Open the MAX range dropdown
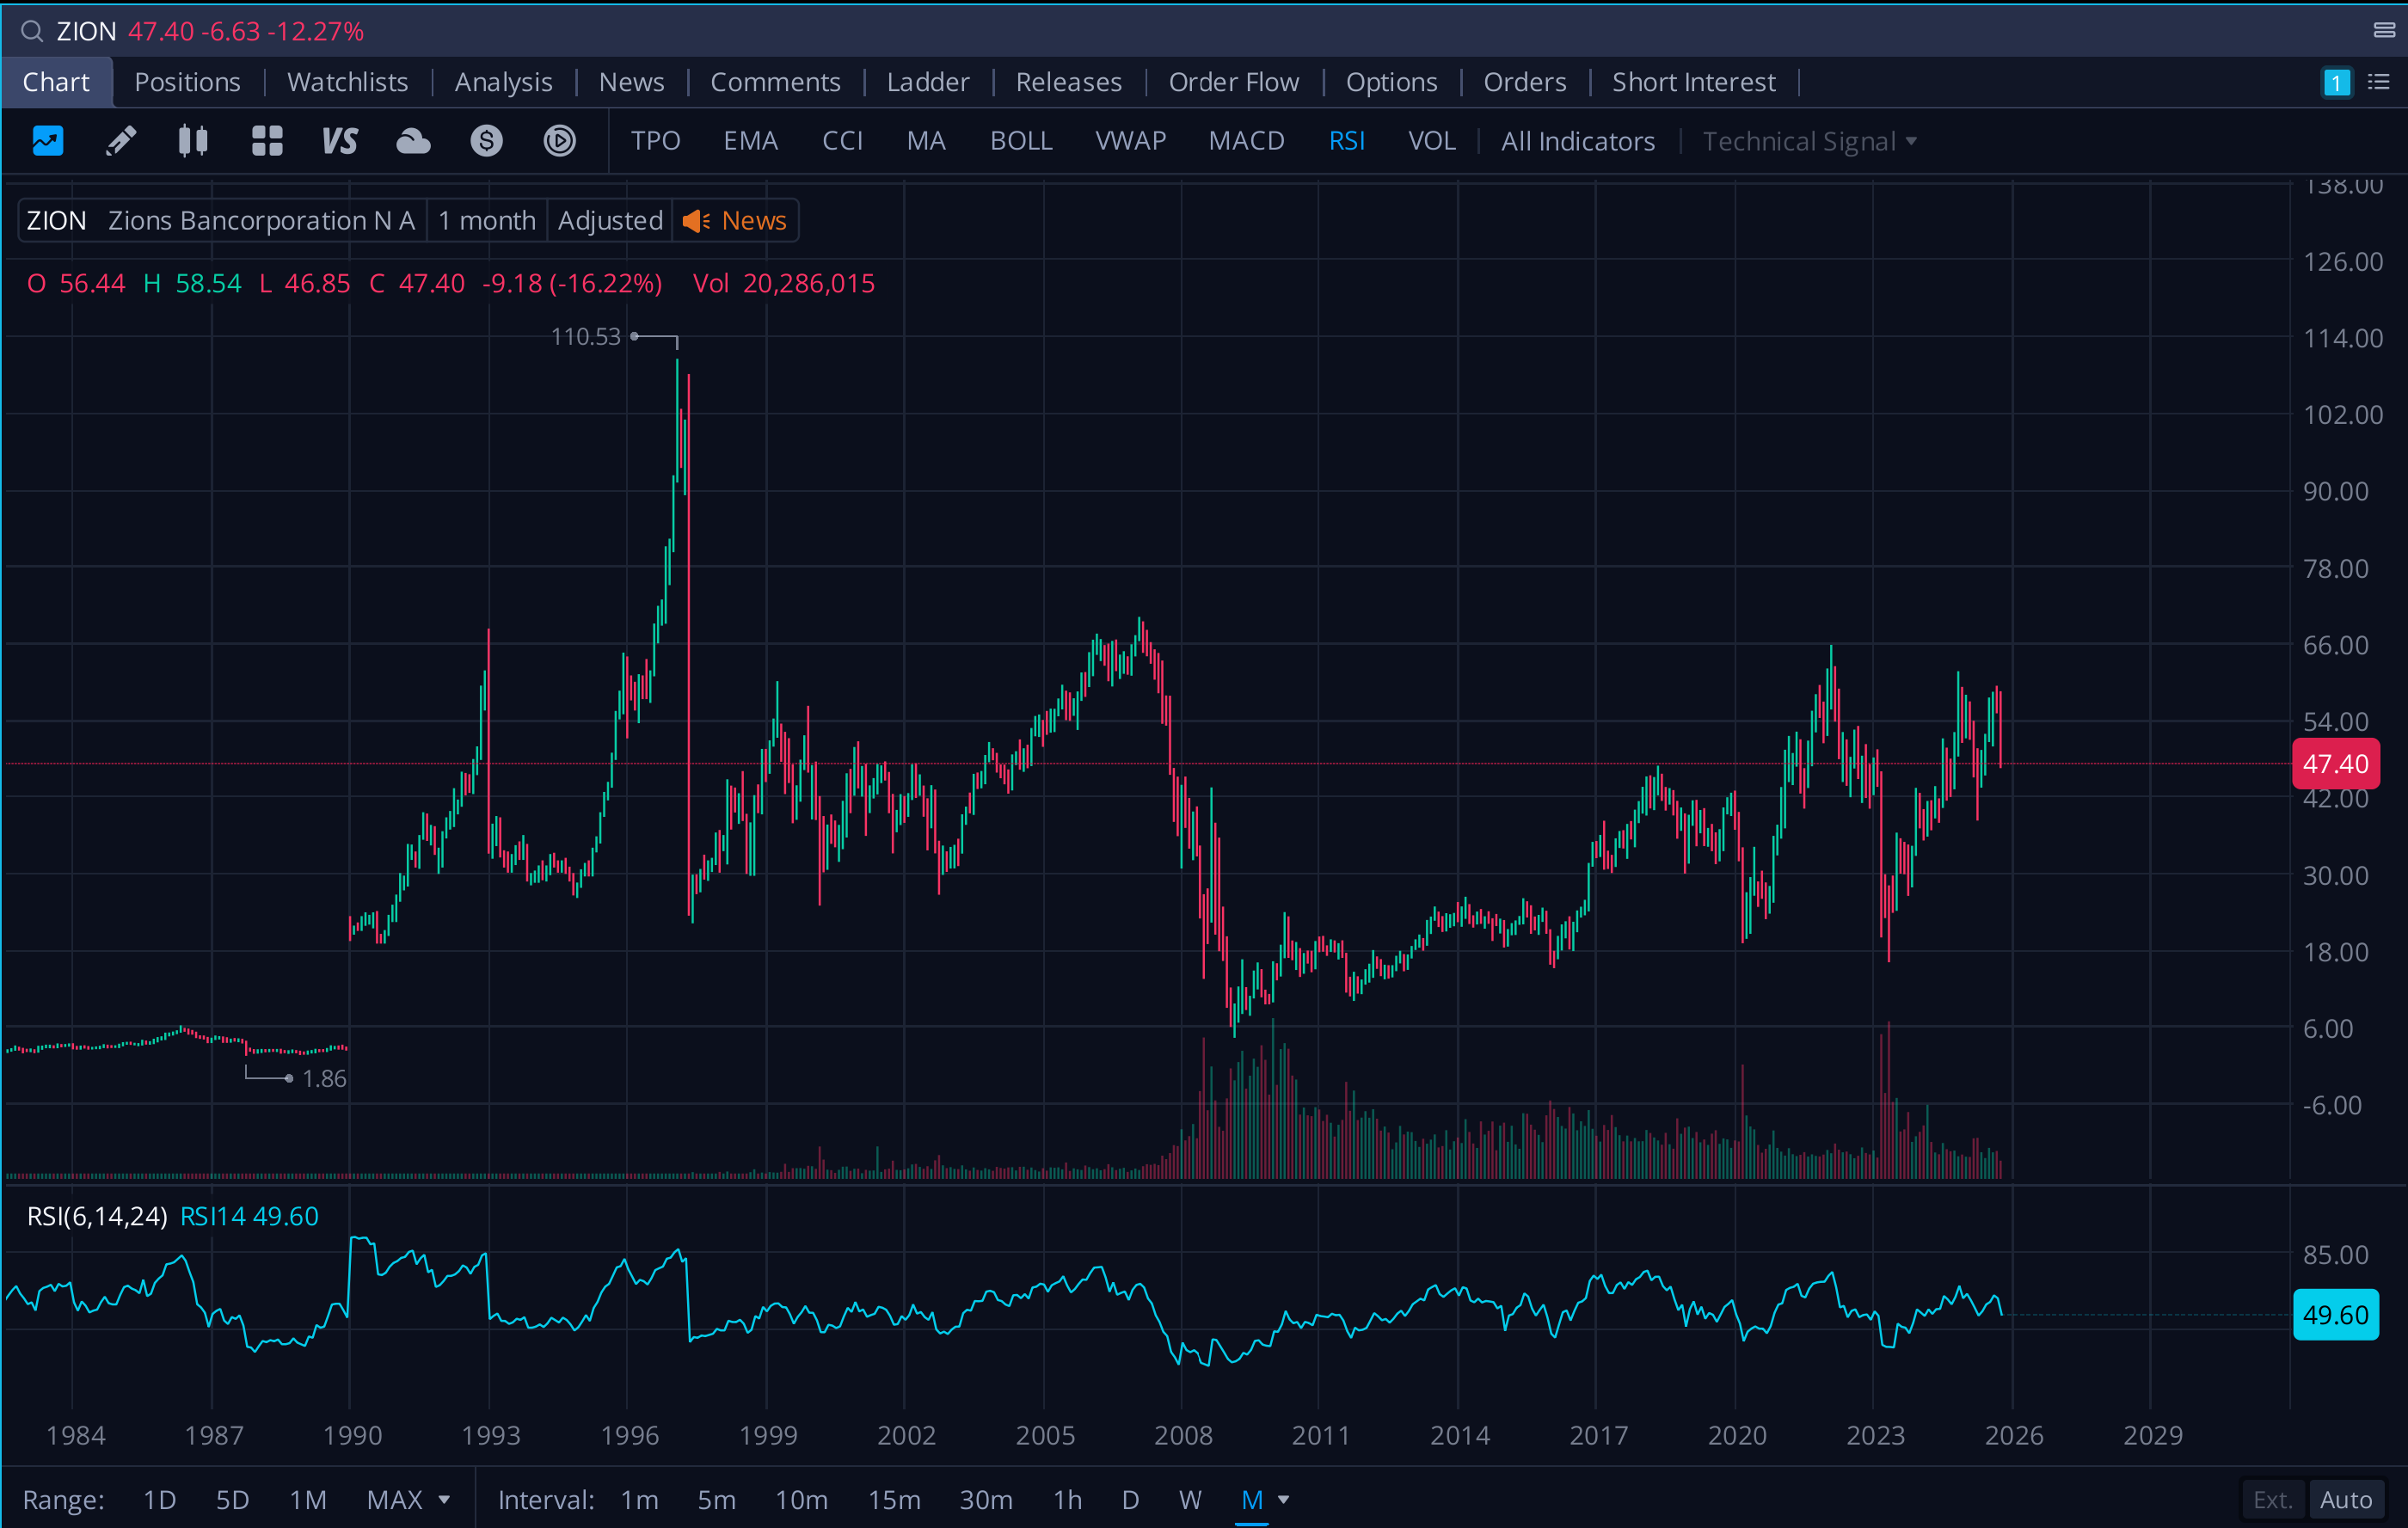The image size is (2408, 1528). click(408, 1499)
